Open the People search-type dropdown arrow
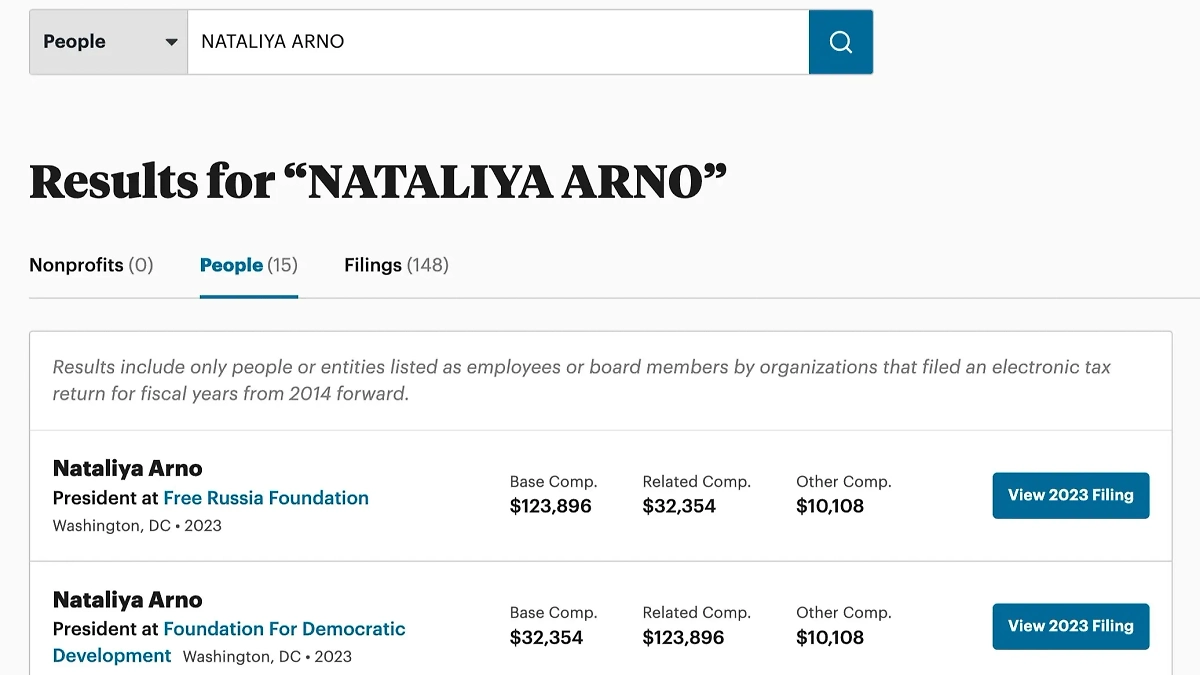The height and width of the screenshot is (675, 1200). [x=171, y=42]
